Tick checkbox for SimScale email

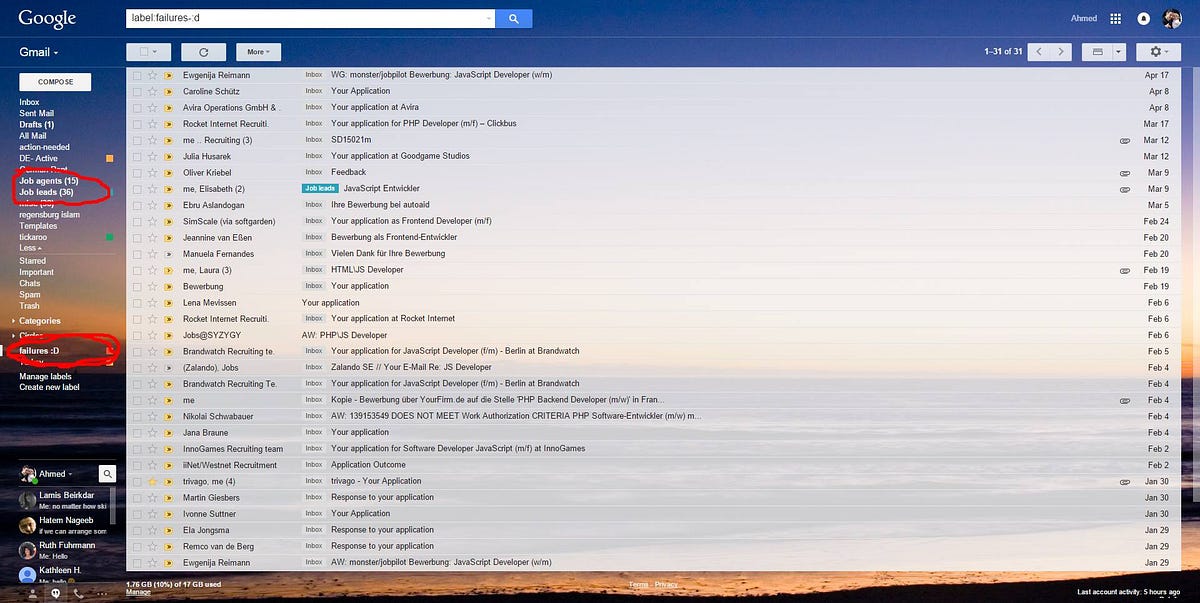click(137, 221)
